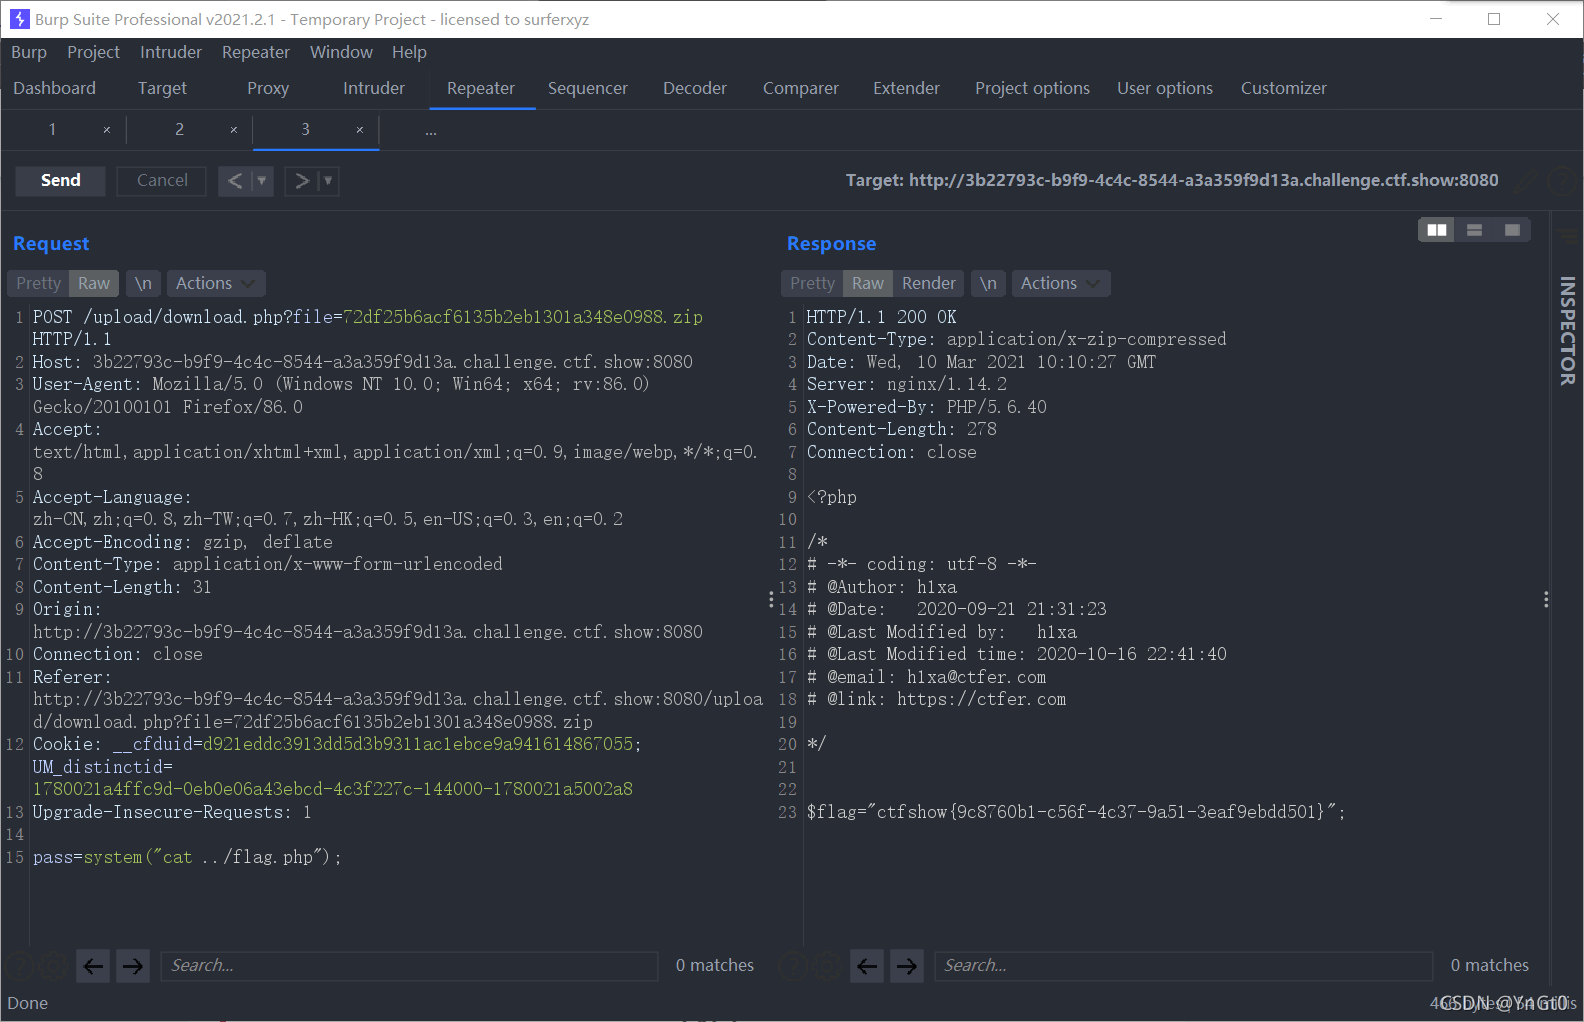
Task: Toggle Pretty view in Request pane
Action: click(x=38, y=283)
